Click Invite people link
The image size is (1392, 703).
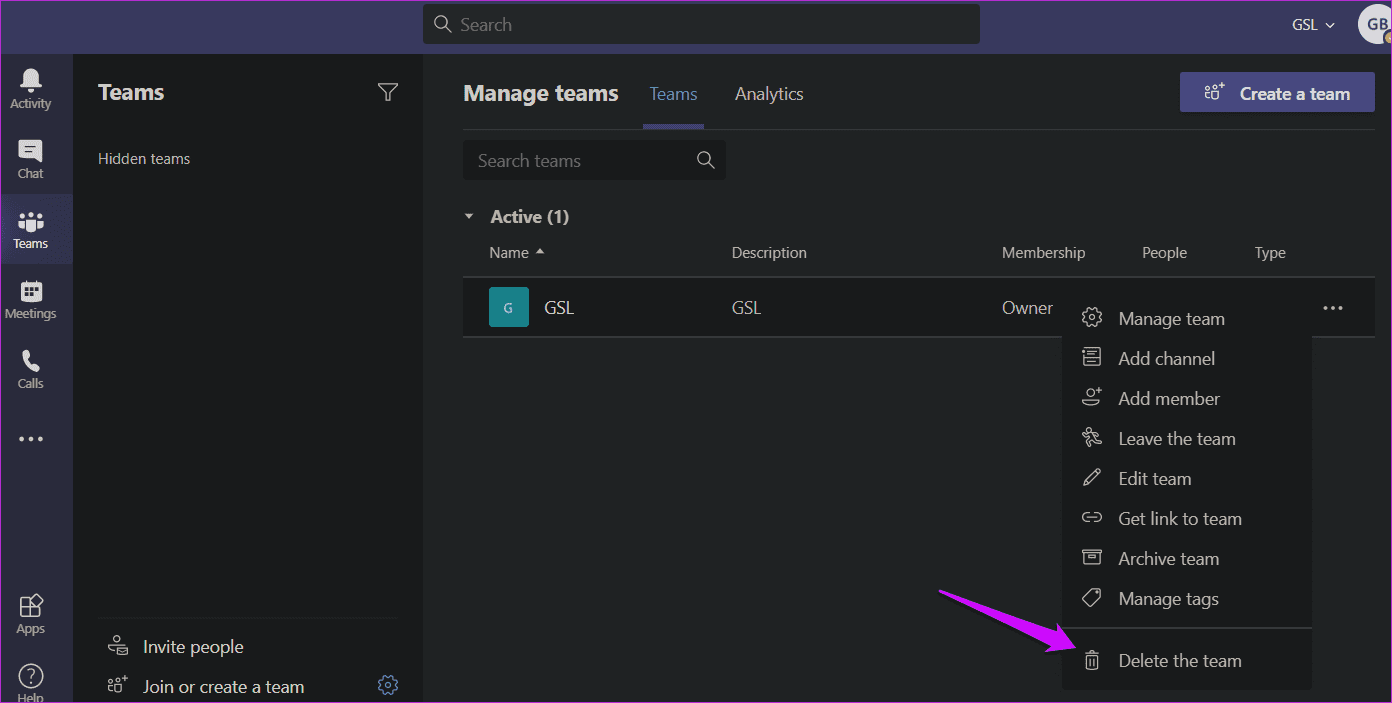(x=193, y=647)
